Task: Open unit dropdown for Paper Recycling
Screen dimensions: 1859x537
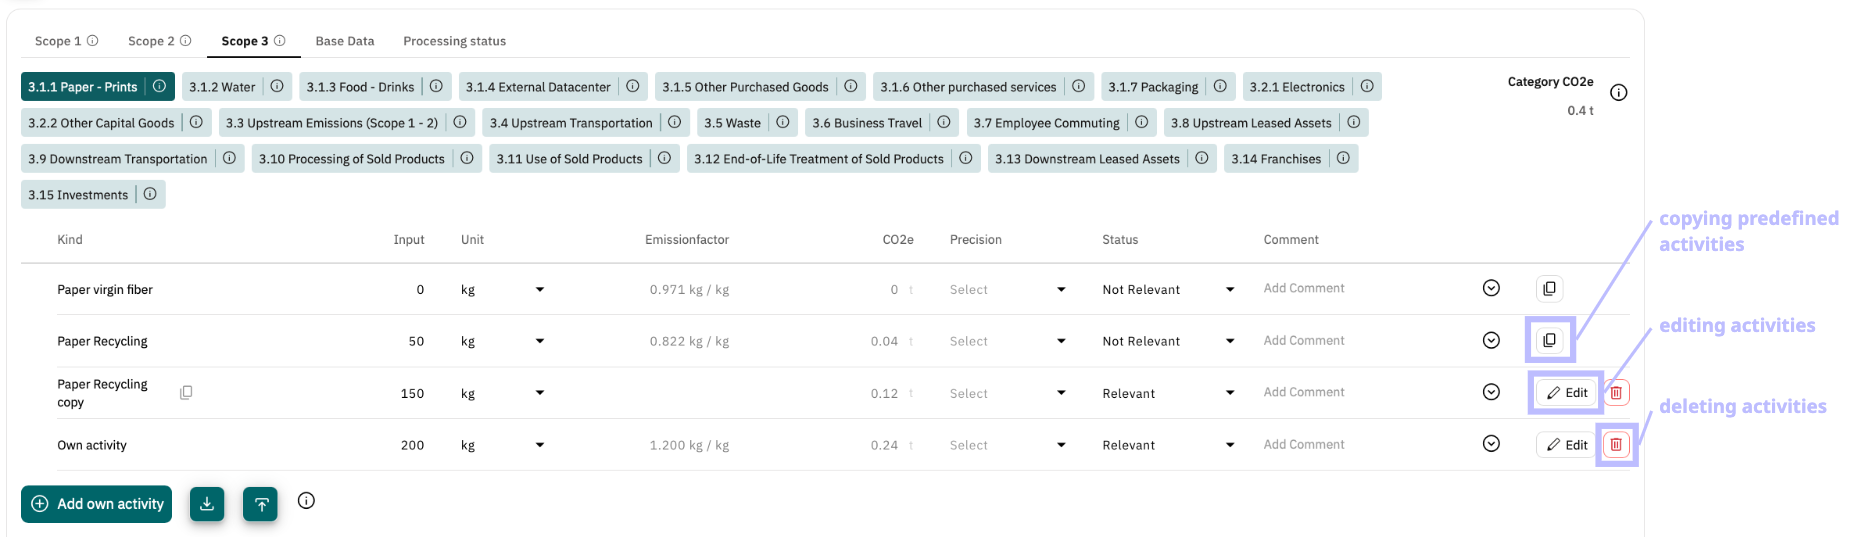Action: [x=540, y=341]
